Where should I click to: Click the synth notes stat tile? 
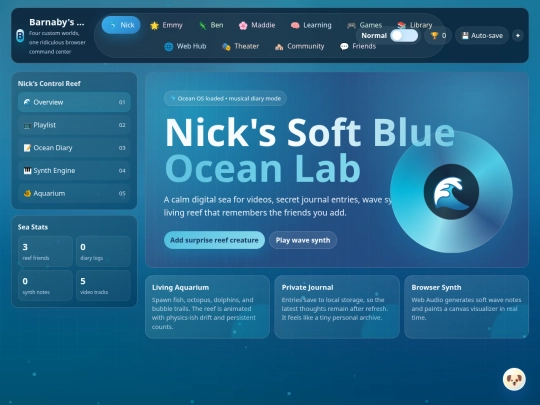point(45,285)
